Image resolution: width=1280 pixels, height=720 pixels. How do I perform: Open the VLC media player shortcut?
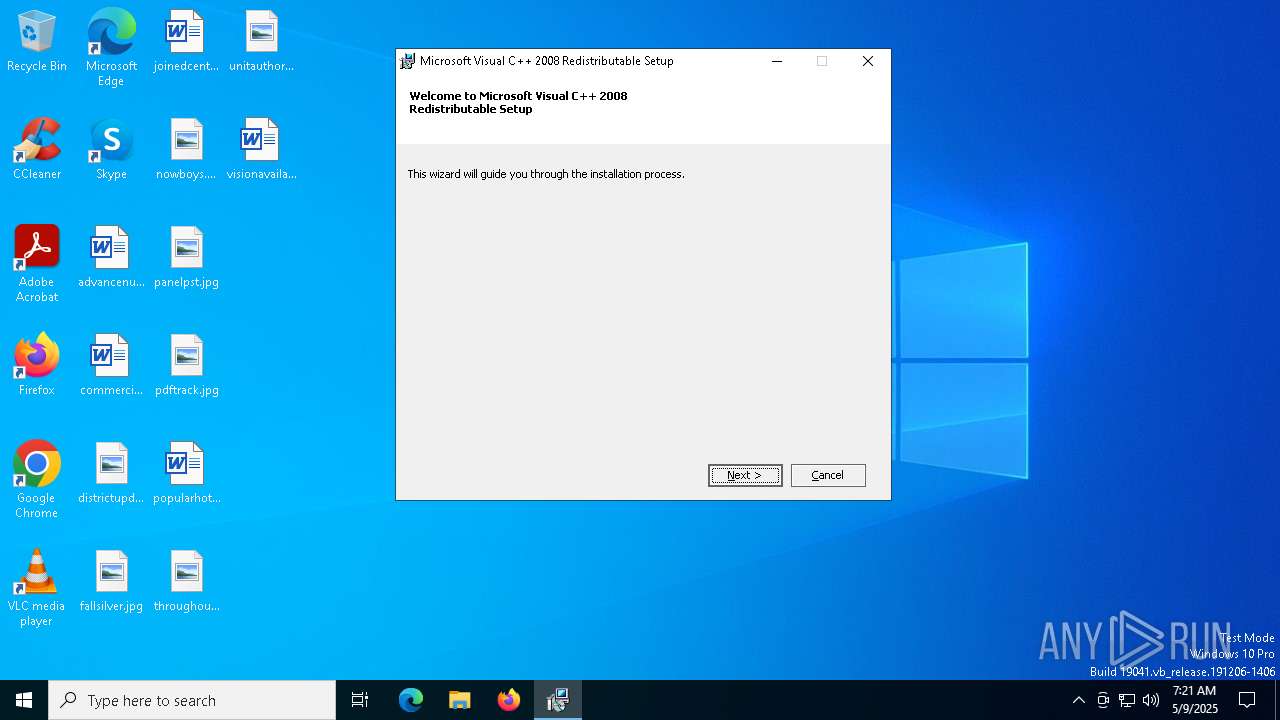[x=37, y=588]
